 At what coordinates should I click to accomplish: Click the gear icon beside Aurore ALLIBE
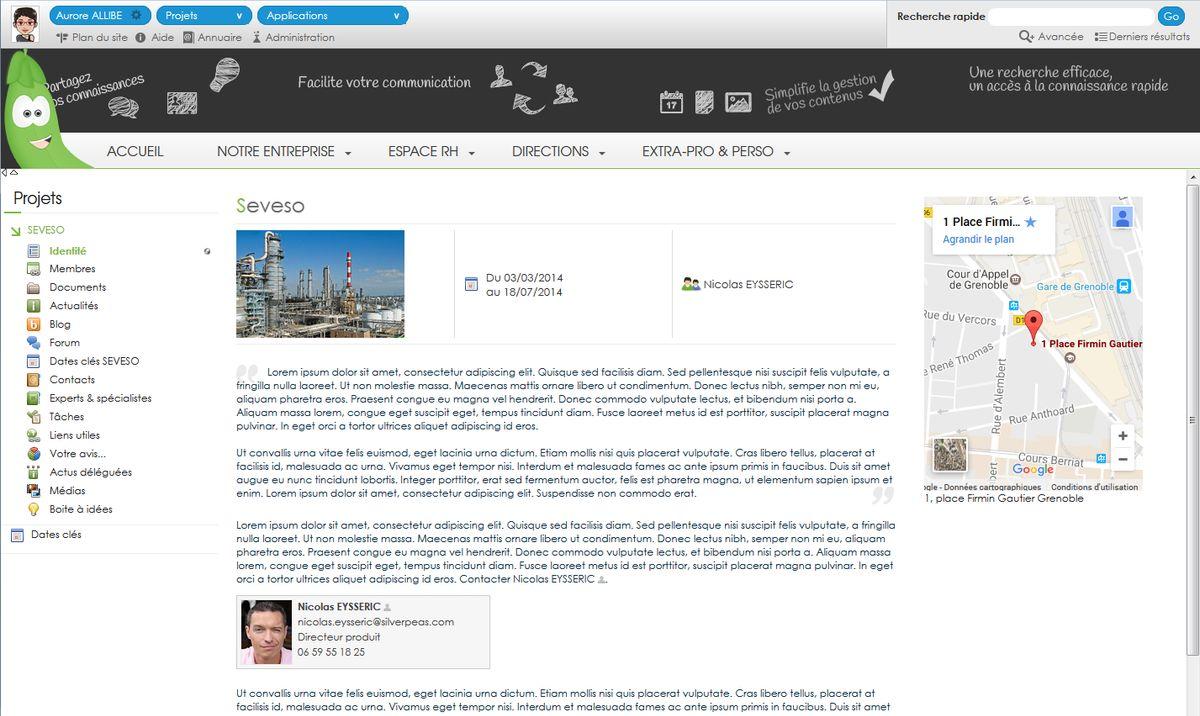tap(136, 15)
